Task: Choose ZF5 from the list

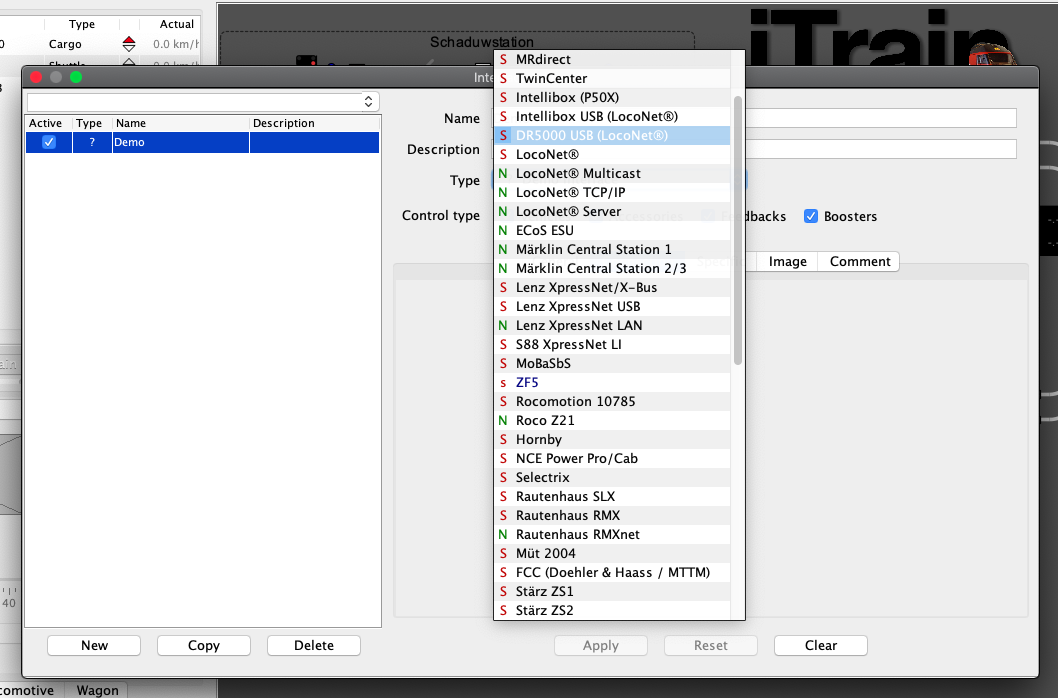Action: [x=612, y=382]
